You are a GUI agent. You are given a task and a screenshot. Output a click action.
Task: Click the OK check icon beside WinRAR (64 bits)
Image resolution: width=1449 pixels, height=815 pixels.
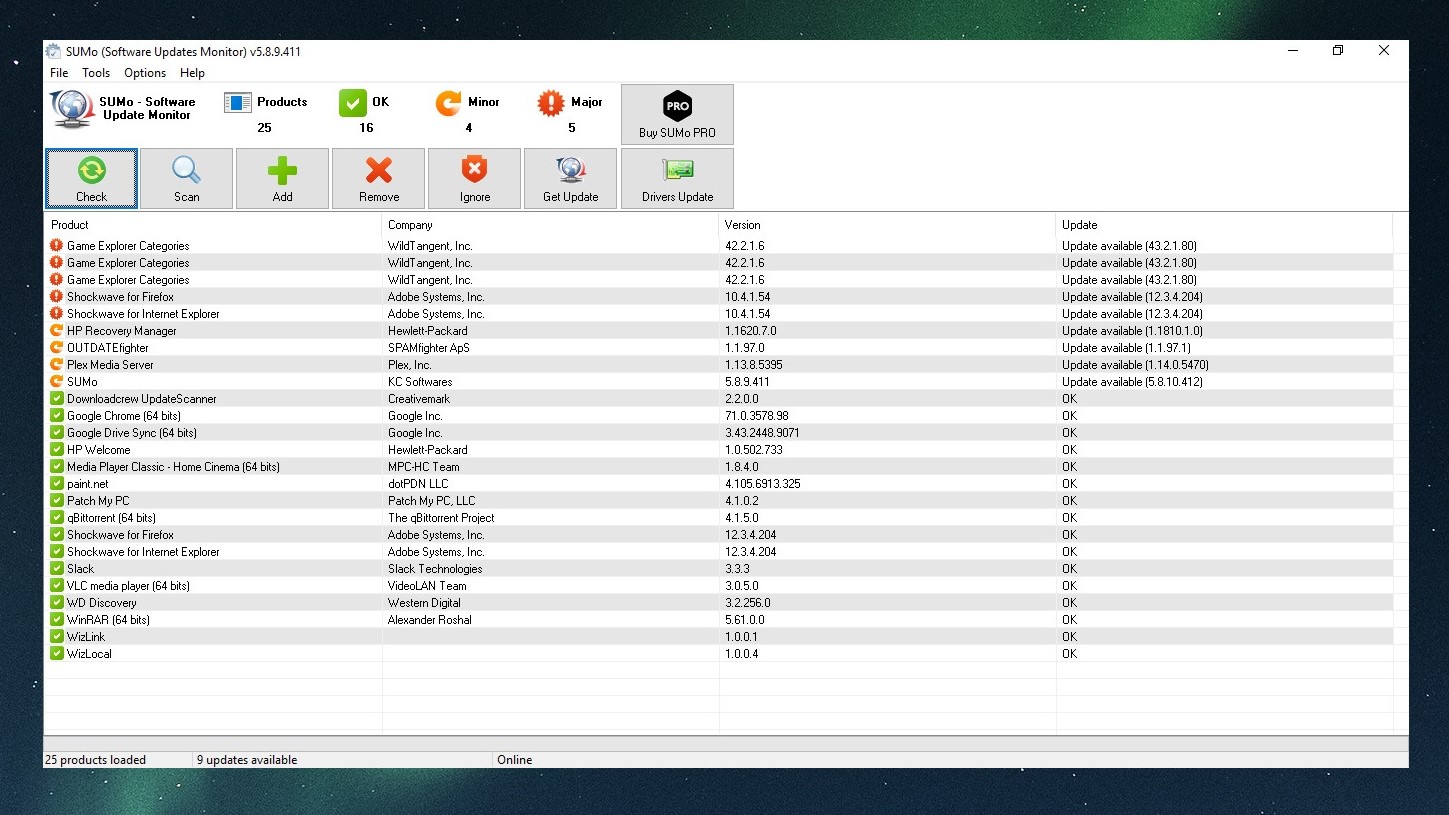(57, 620)
